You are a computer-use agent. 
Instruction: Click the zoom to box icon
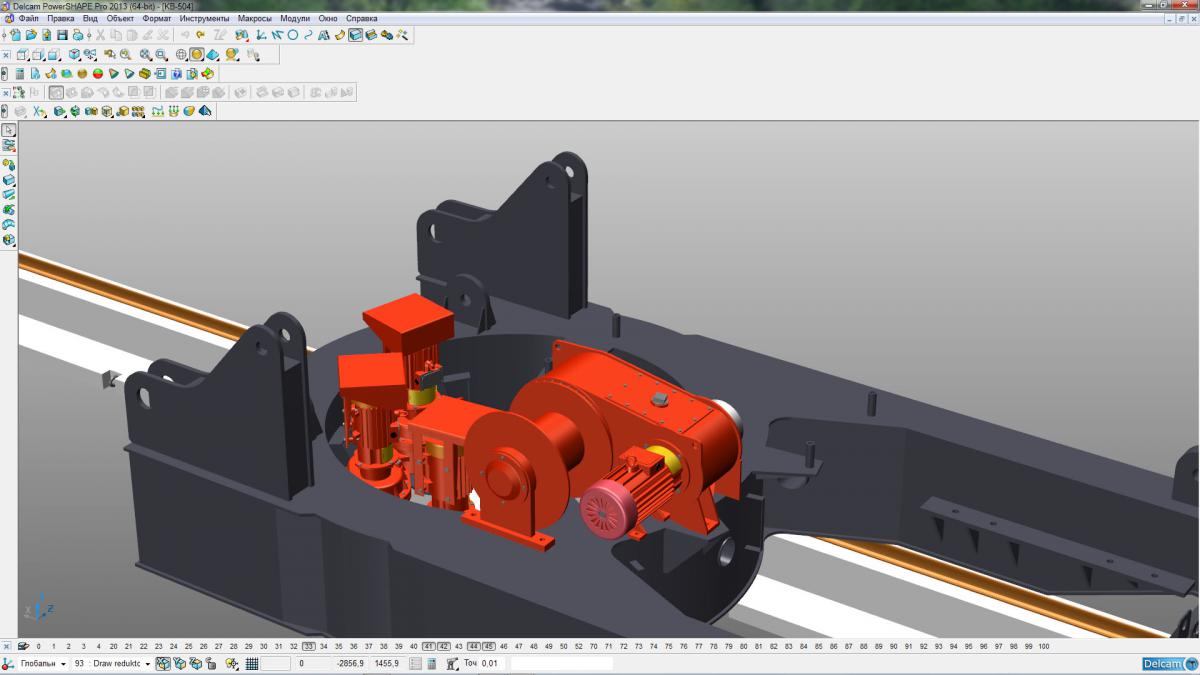(x=161, y=55)
